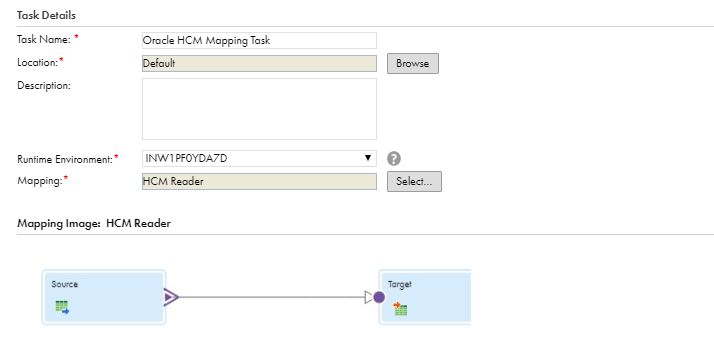Click the Task Details section header
The width and height of the screenshot is (714, 364).
point(46,15)
